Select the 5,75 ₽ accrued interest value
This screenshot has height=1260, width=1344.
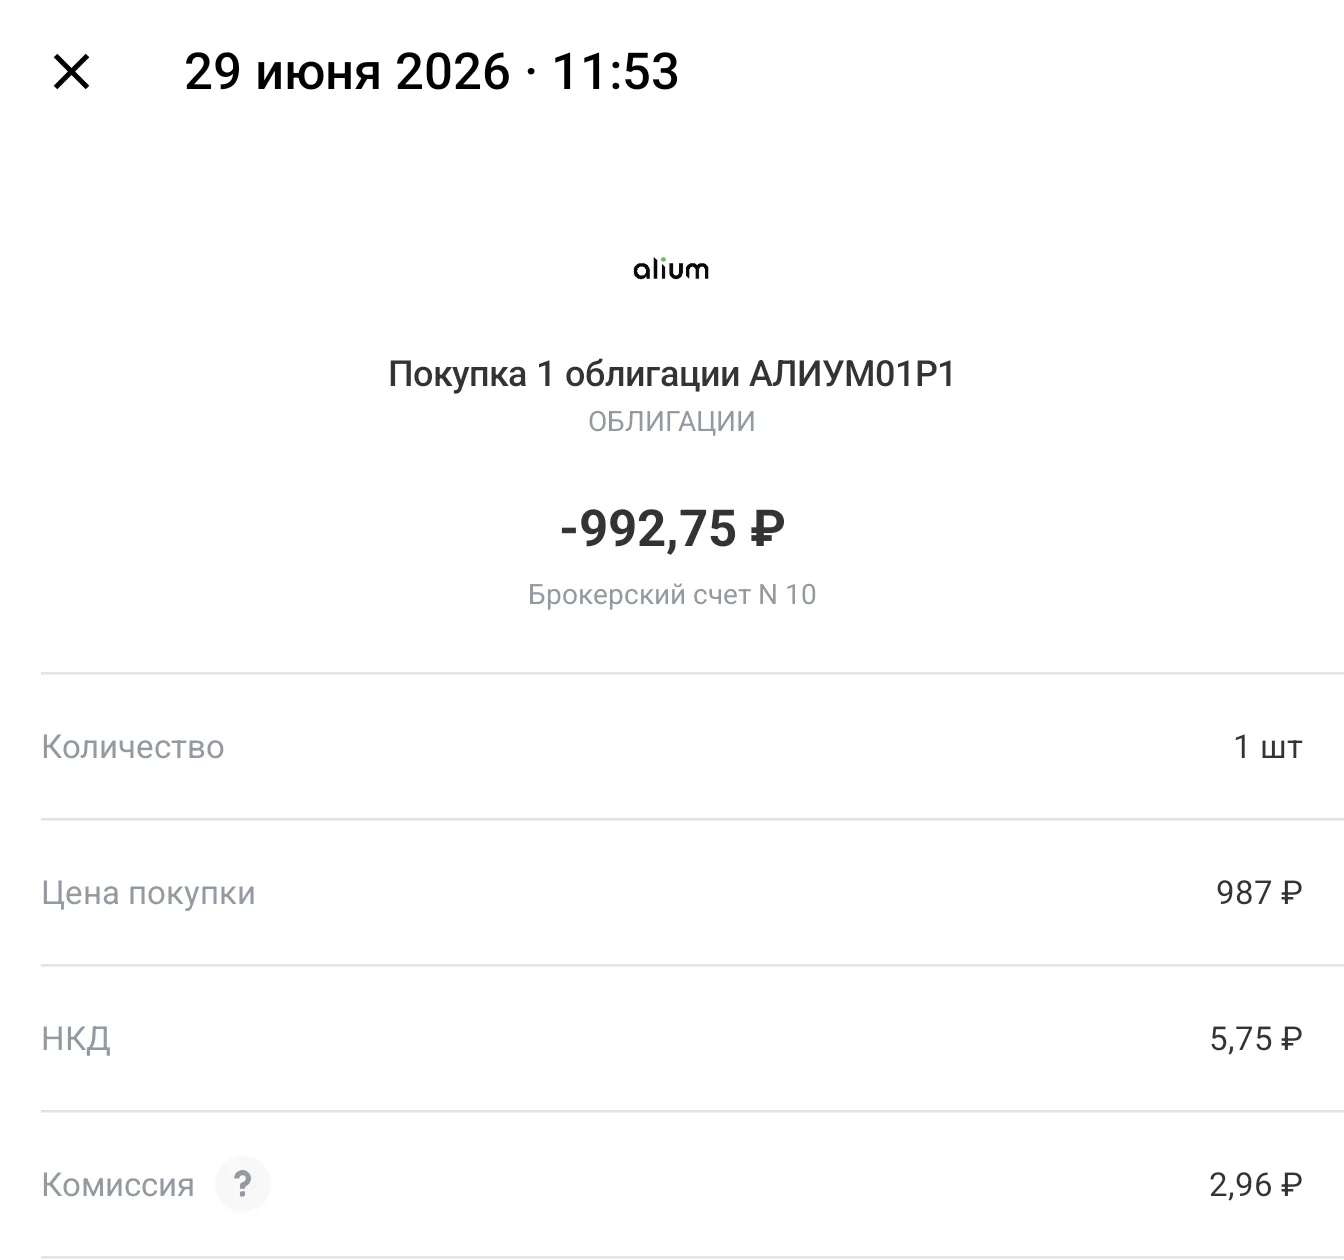1256,1039
